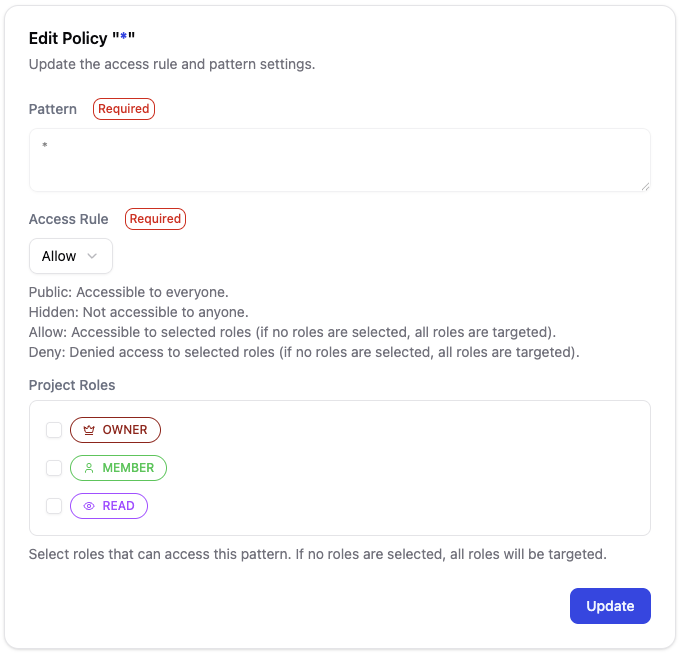The width and height of the screenshot is (682, 656).
Task: Enable the OWNER role checkbox
Action: (54, 430)
